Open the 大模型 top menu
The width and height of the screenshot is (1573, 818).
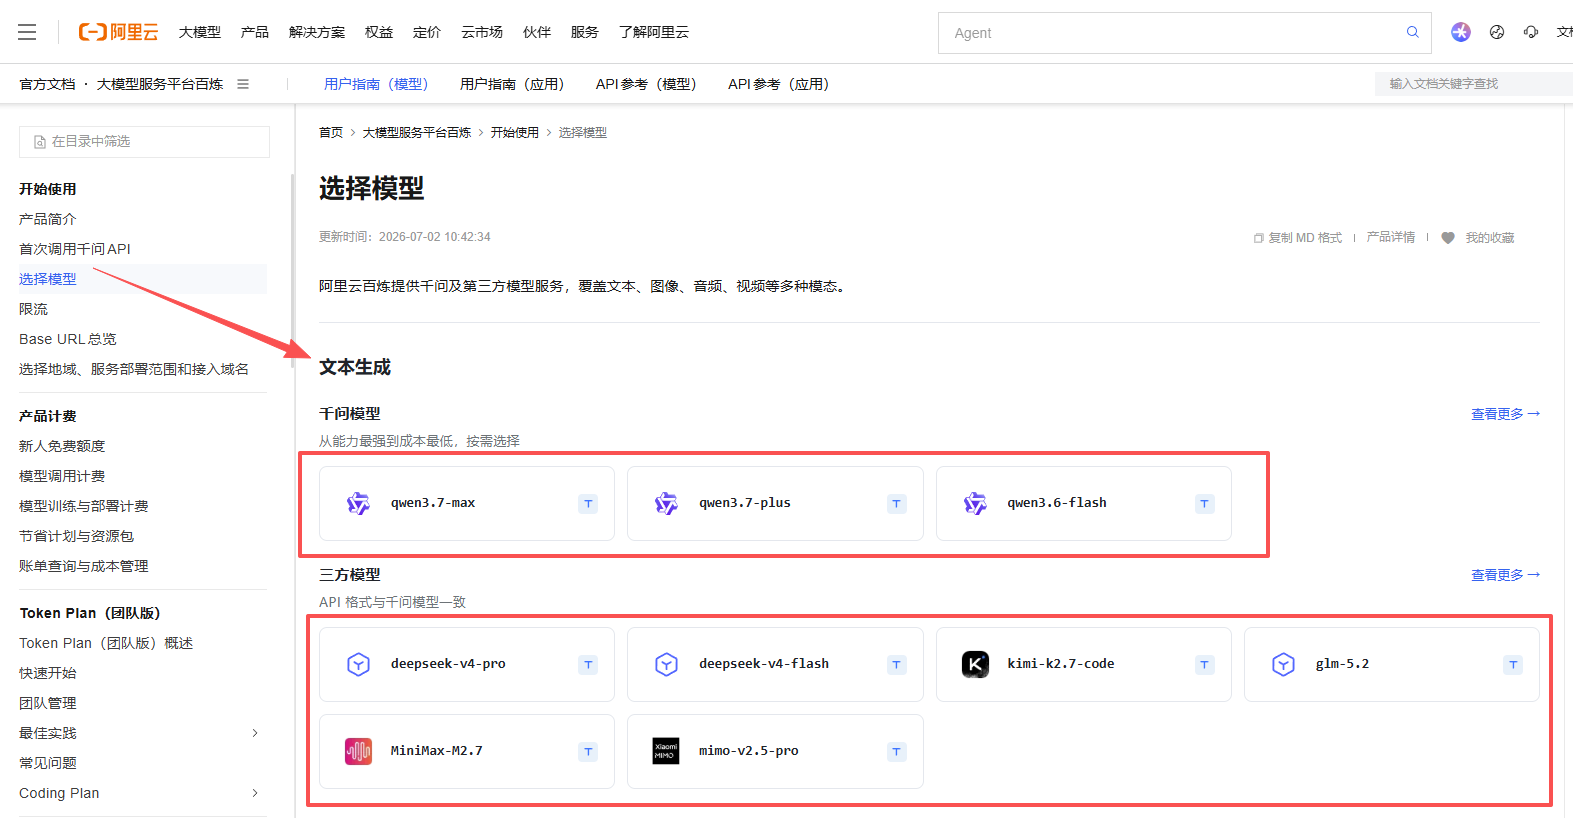[200, 32]
